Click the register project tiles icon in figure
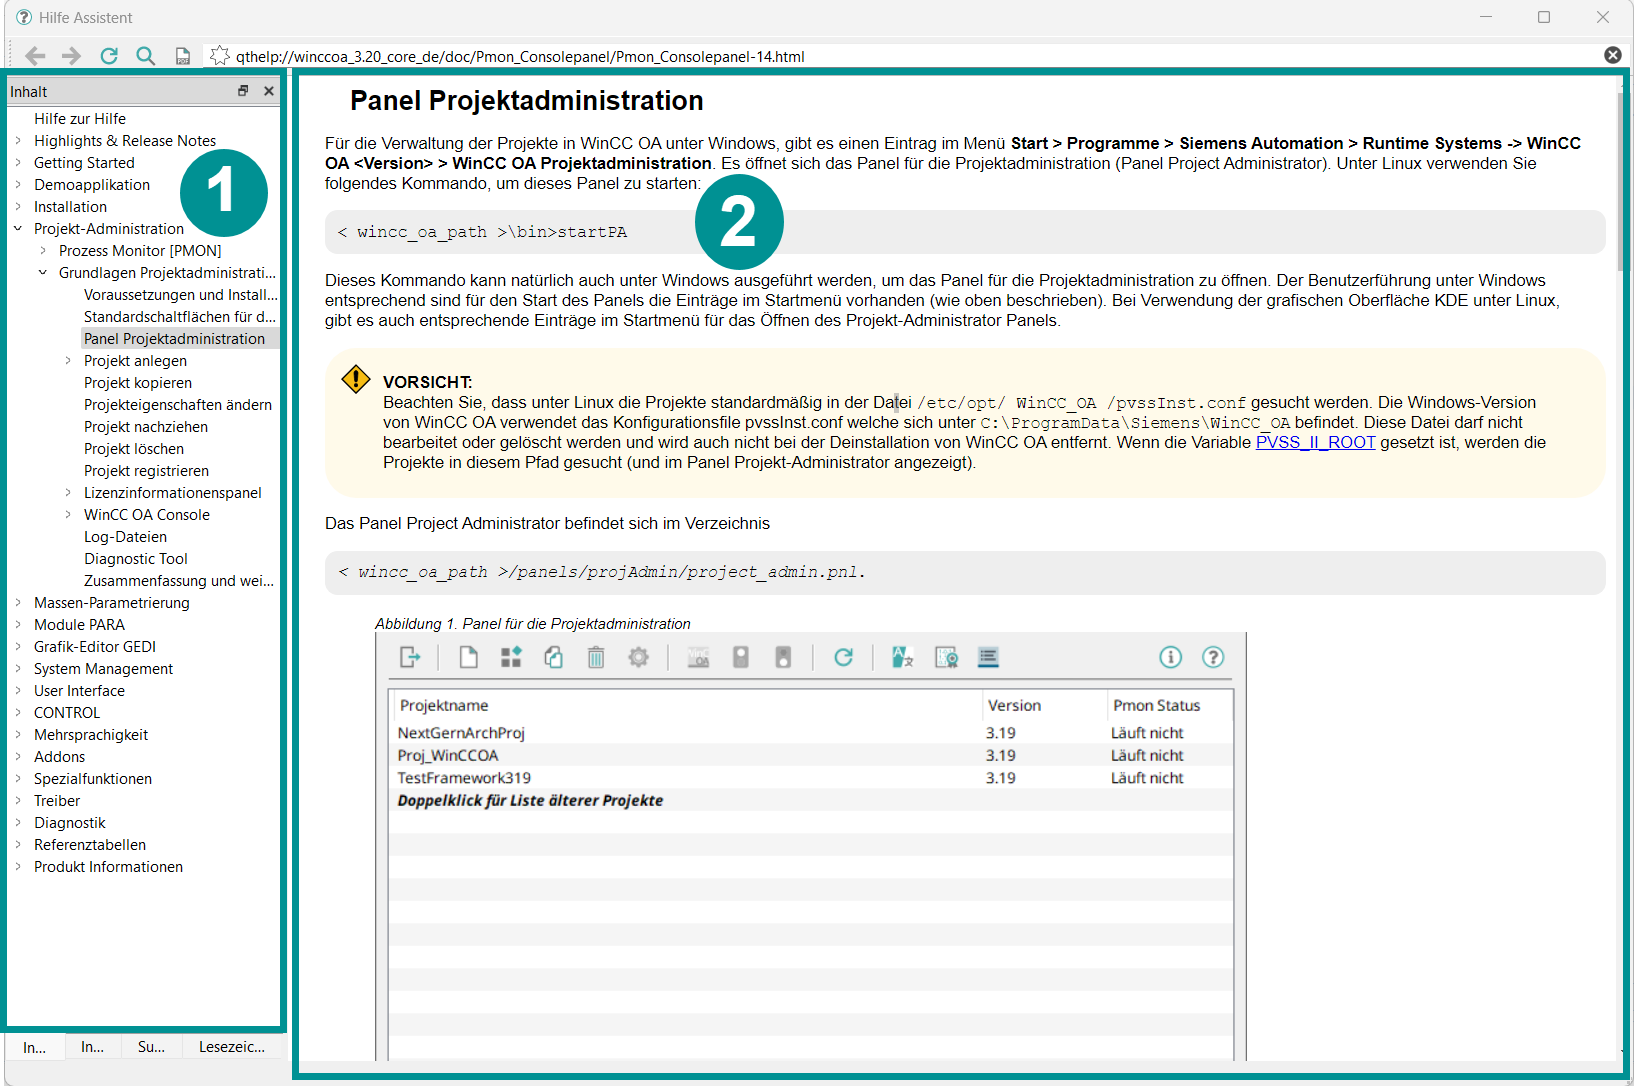The height and width of the screenshot is (1086, 1634). [511, 657]
